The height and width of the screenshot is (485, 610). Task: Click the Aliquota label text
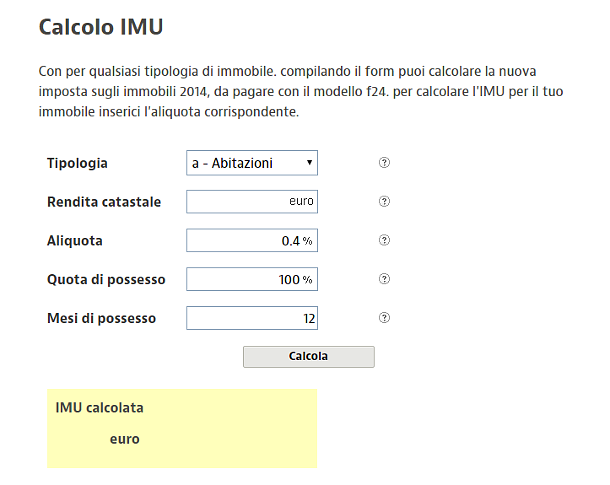point(75,241)
